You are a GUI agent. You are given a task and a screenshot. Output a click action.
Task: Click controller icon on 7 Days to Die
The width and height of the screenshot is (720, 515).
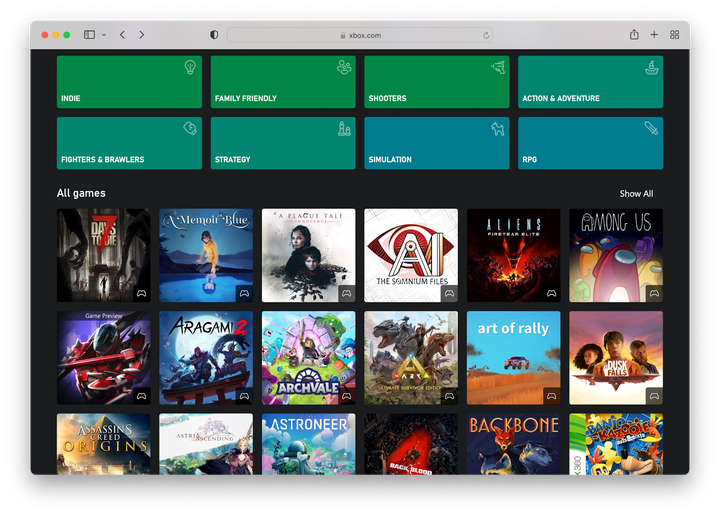tap(141, 293)
